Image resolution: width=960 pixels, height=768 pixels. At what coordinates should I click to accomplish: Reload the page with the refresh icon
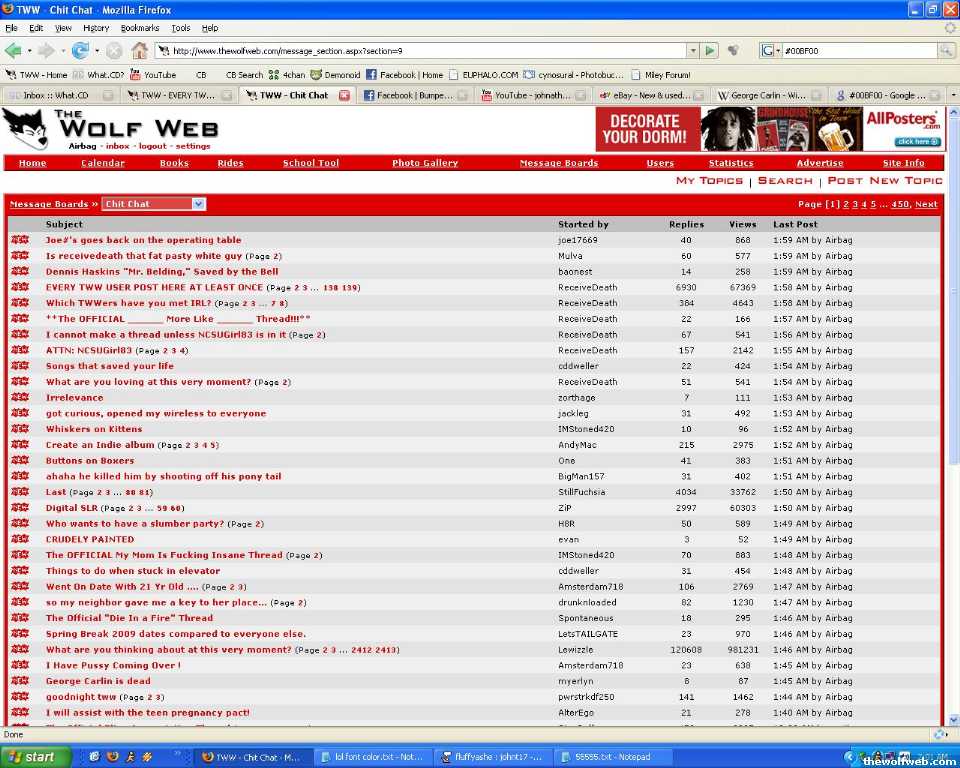tap(79, 50)
